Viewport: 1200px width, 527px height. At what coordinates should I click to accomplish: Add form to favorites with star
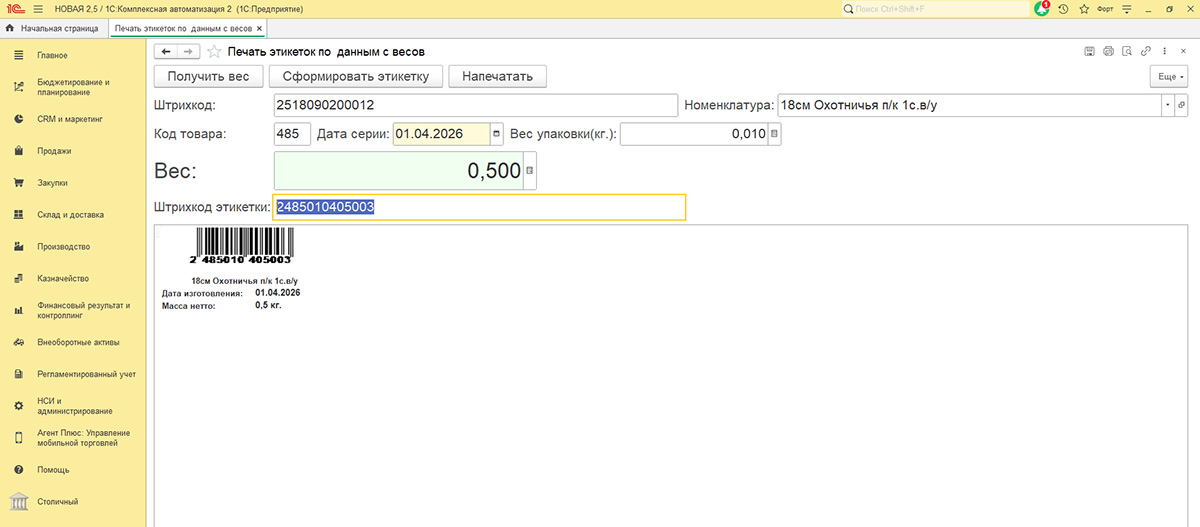213,51
